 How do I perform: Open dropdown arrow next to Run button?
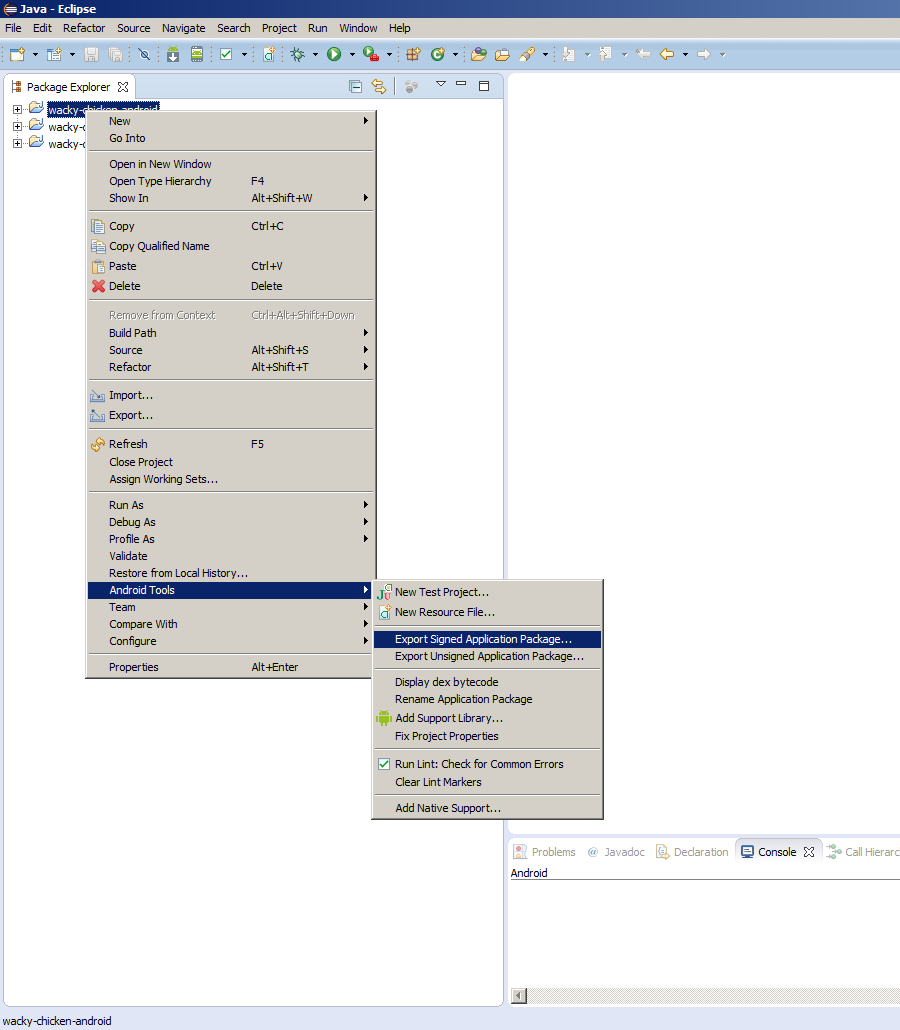(352, 55)
